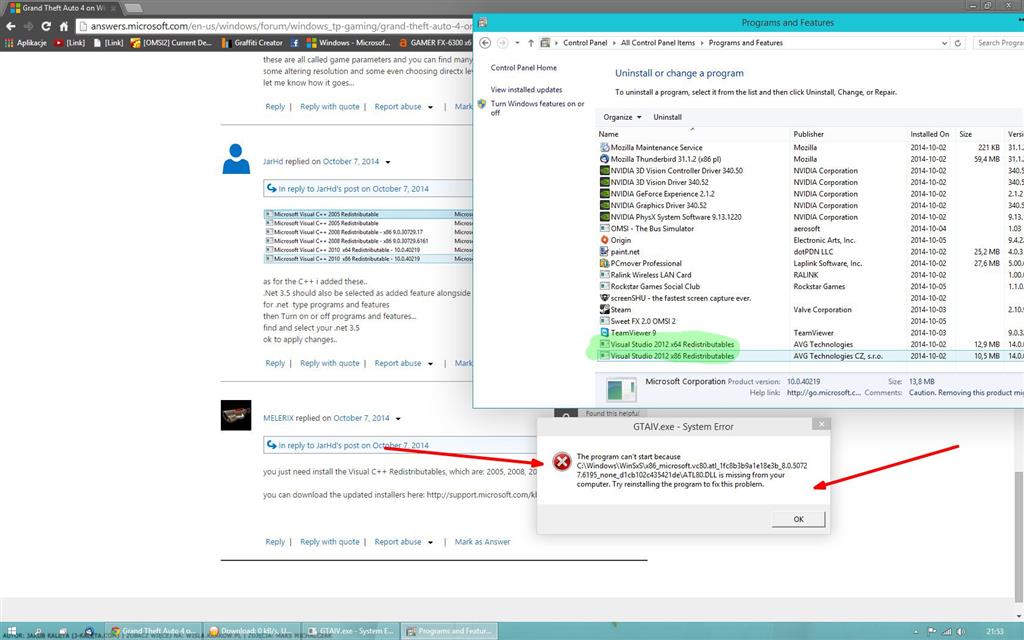This screenshot has height=640, width=1024.
Task: Click the taskbar network signal icon
Action: pos(947,632)
